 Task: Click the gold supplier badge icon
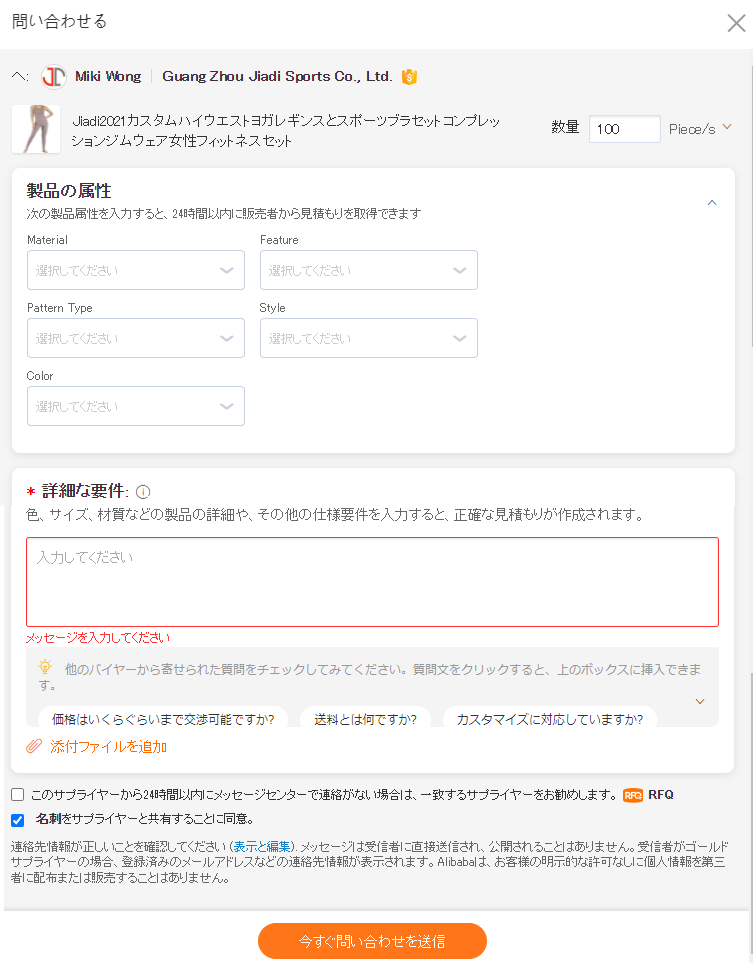pyautogui.click(x=409, y=77)
